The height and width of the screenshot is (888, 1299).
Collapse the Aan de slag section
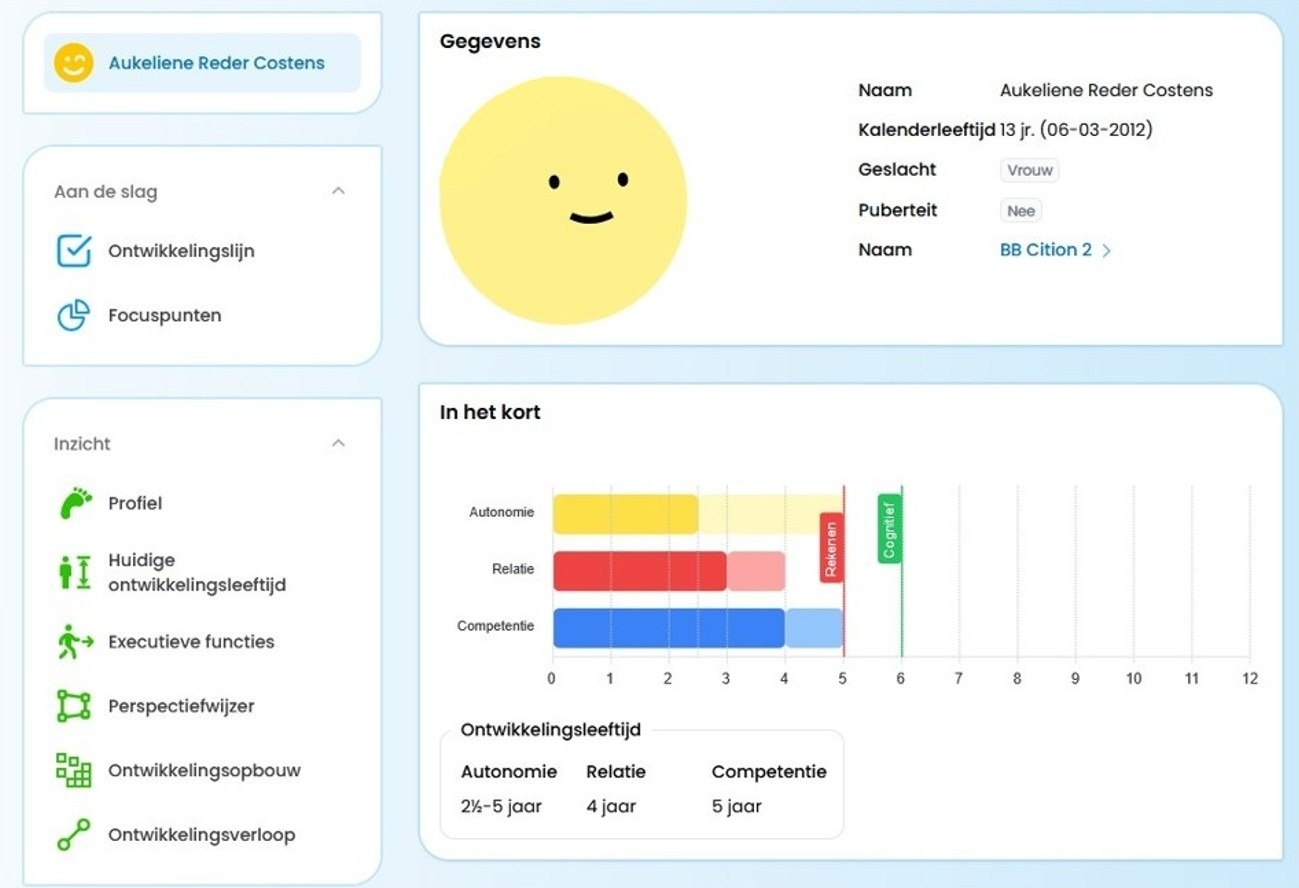coord(338,191)
